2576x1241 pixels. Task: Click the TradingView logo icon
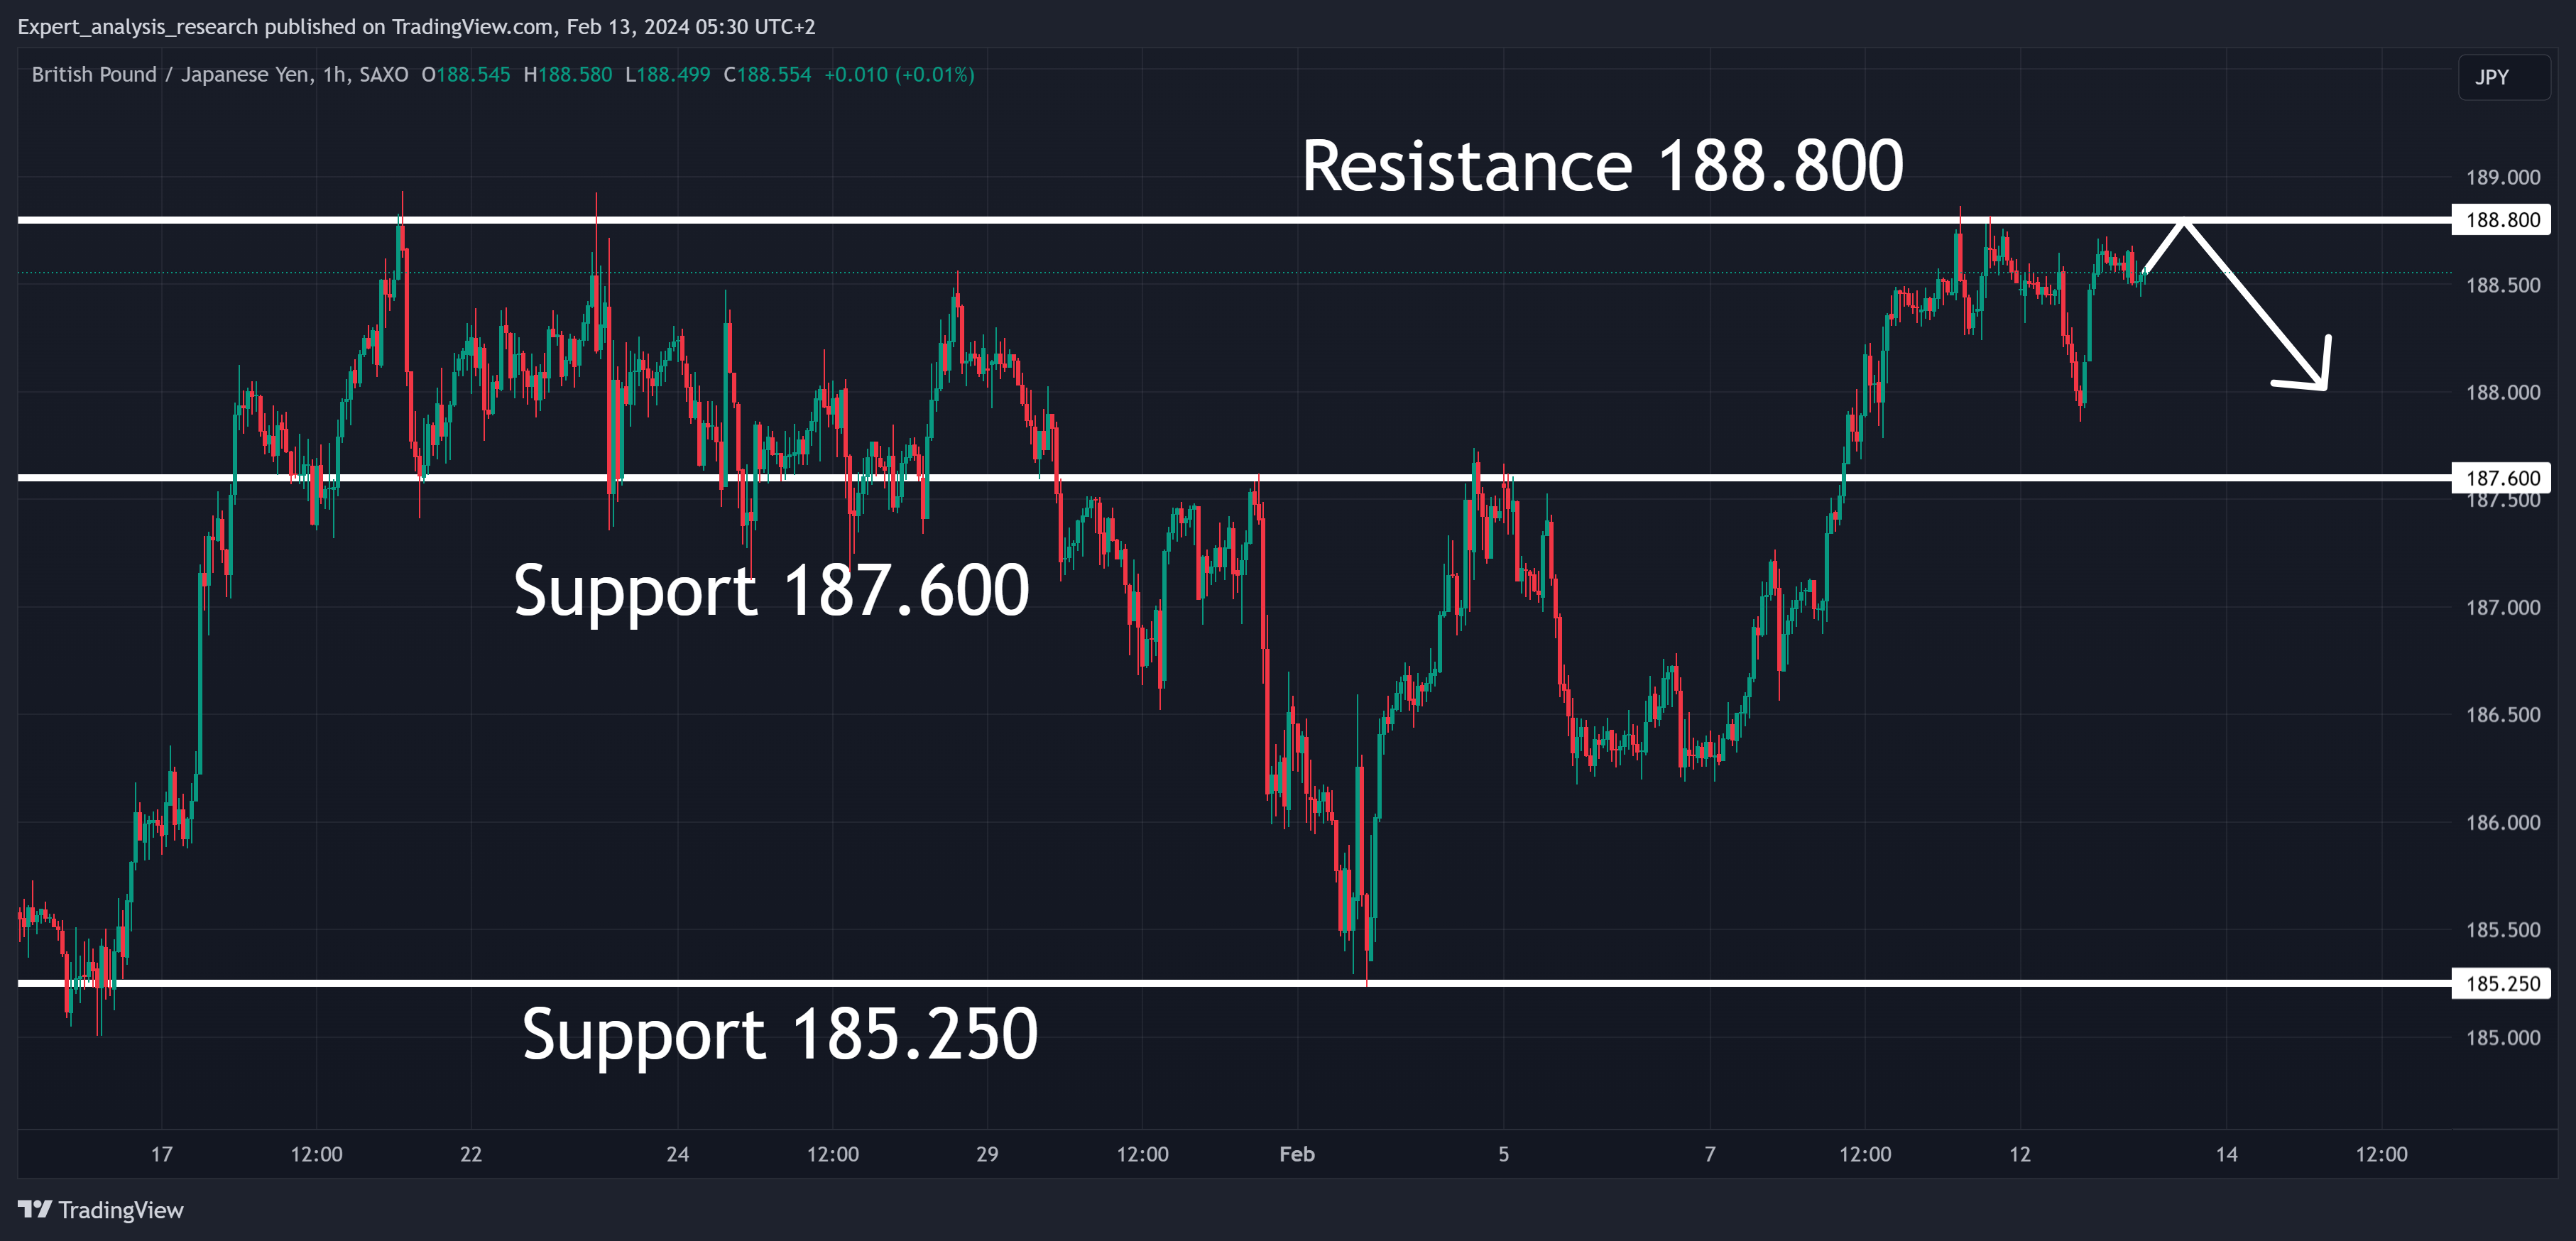[x=34, y=1209]
